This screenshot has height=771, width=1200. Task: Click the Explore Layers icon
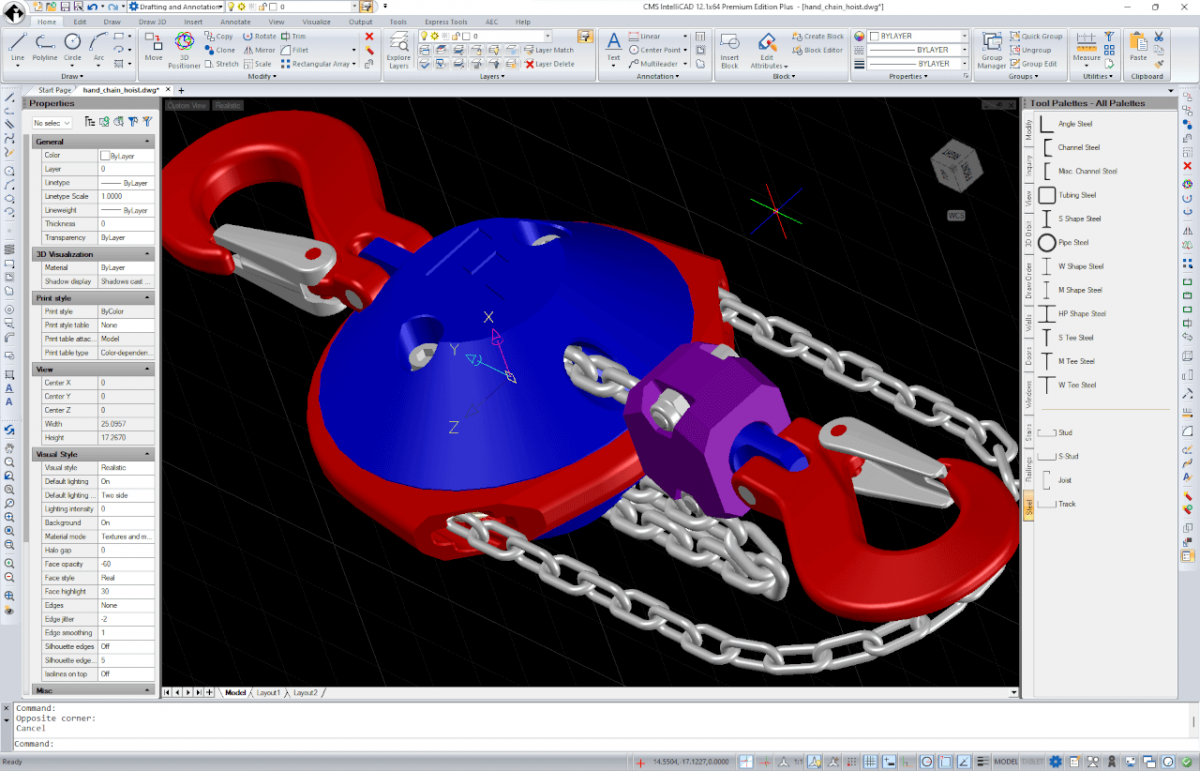(x=398, y=50)
